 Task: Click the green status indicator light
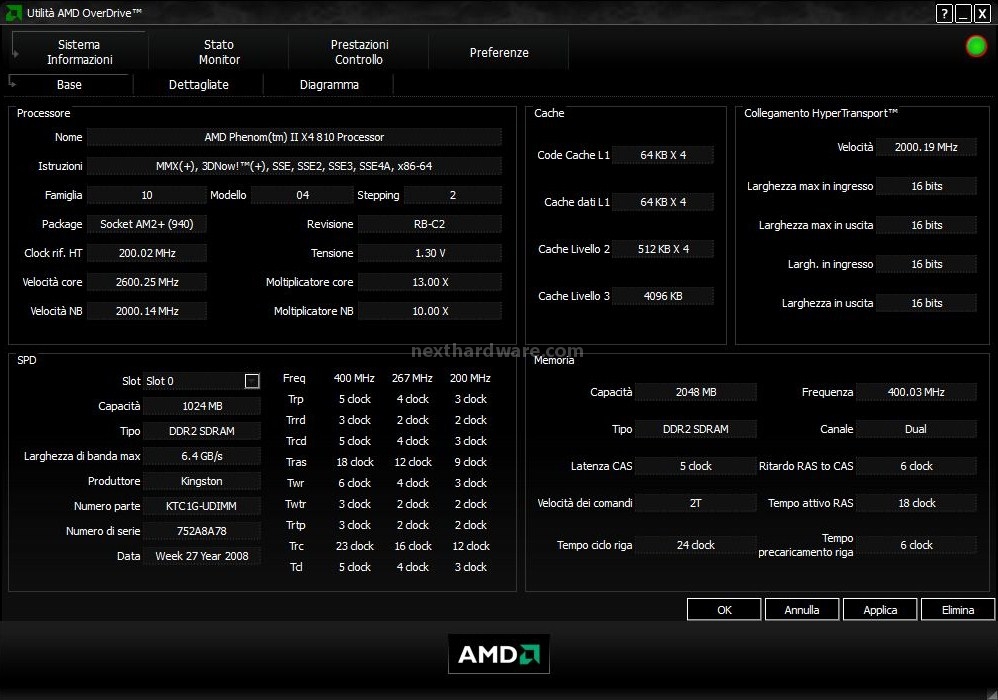click(976, 46)
